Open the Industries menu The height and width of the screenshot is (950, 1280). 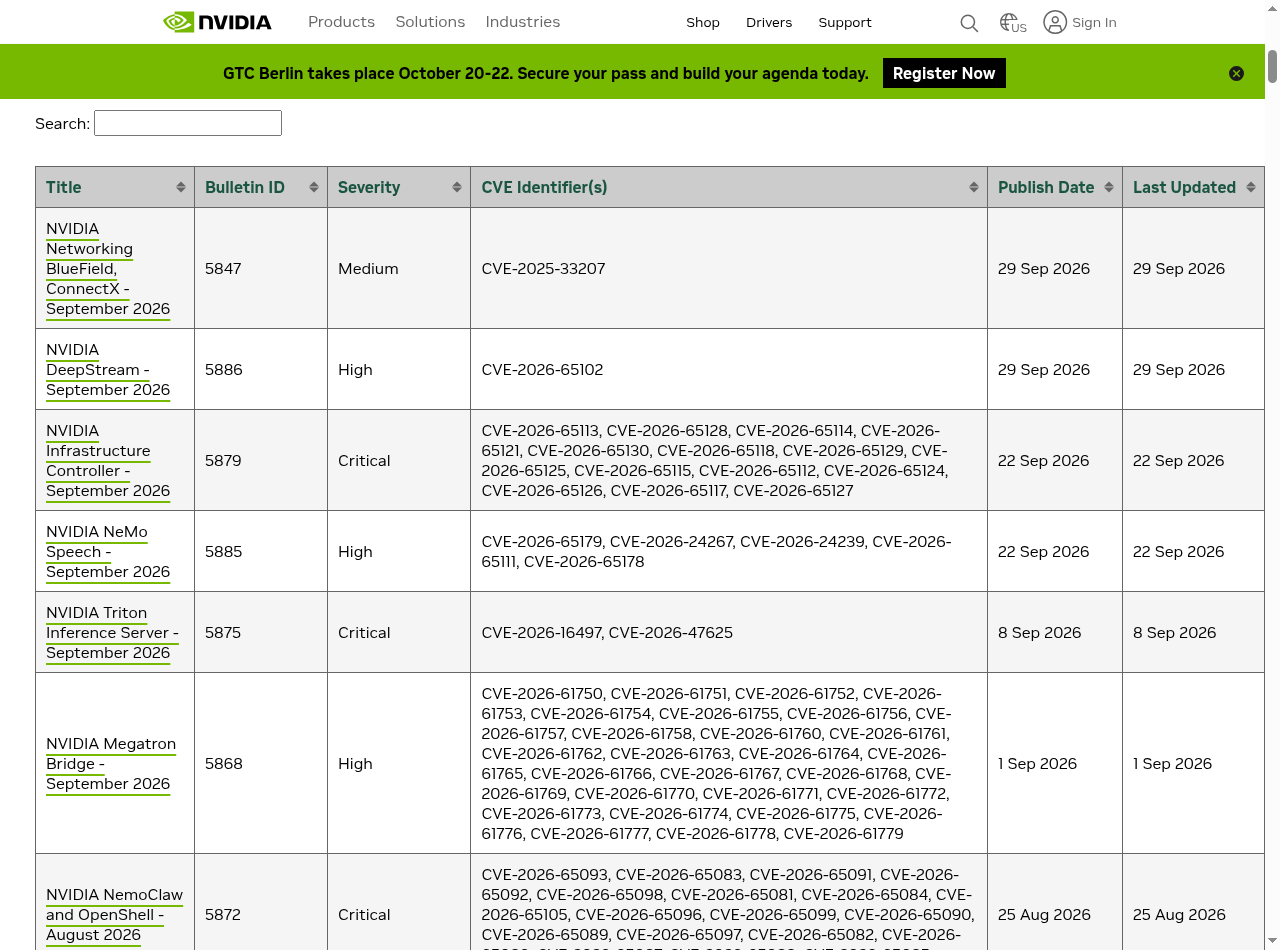pyautogui.click(x=523, y=22)
